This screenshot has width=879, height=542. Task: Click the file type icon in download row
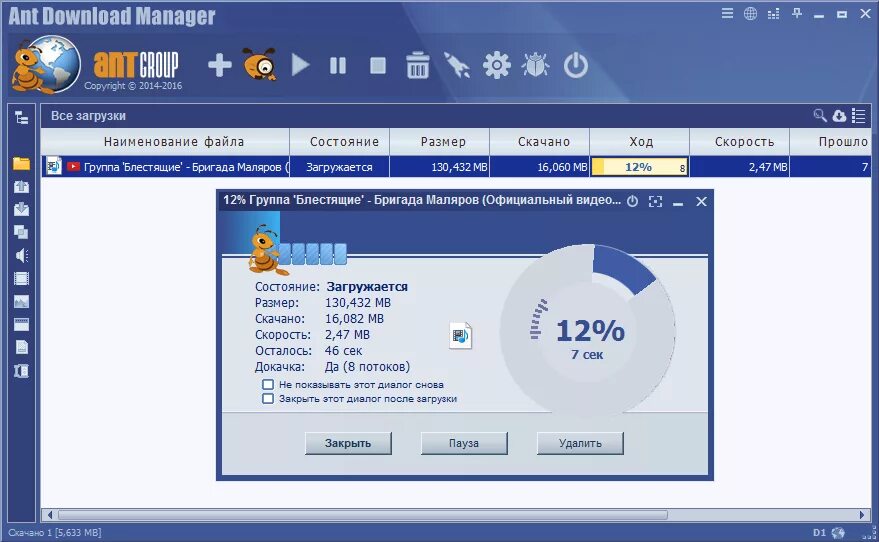54,166
